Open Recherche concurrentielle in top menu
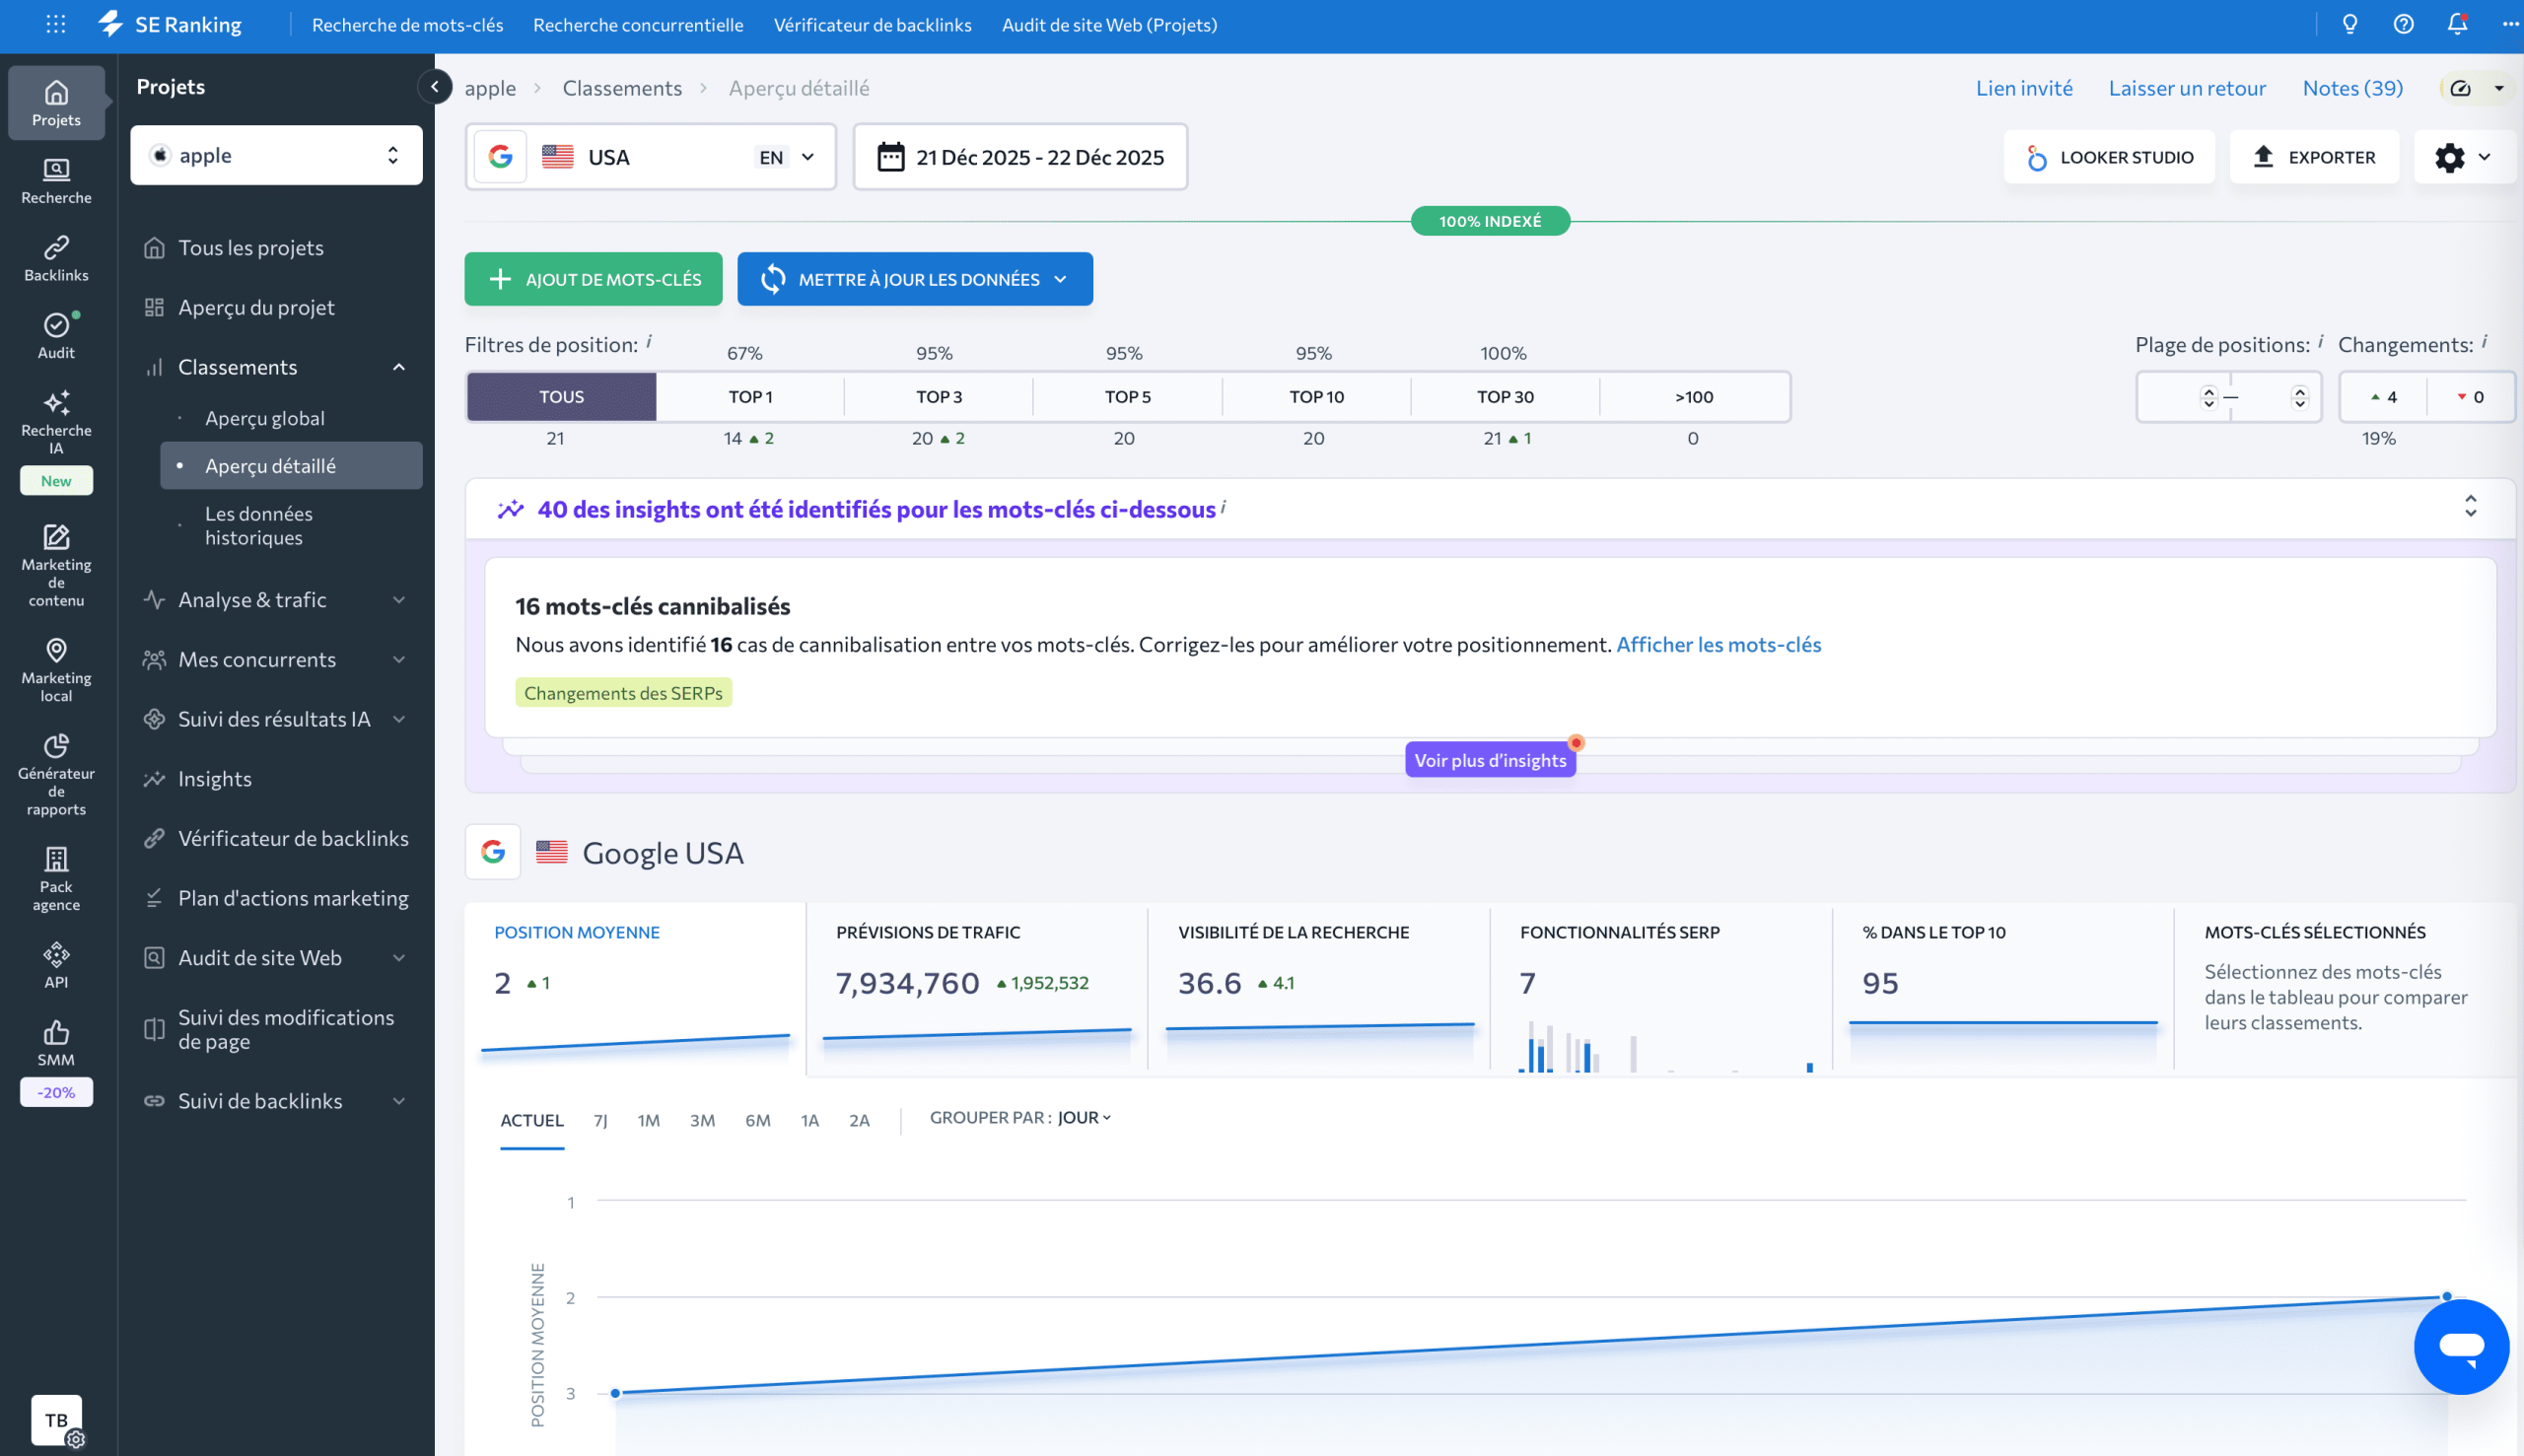 tap(638, 25)
